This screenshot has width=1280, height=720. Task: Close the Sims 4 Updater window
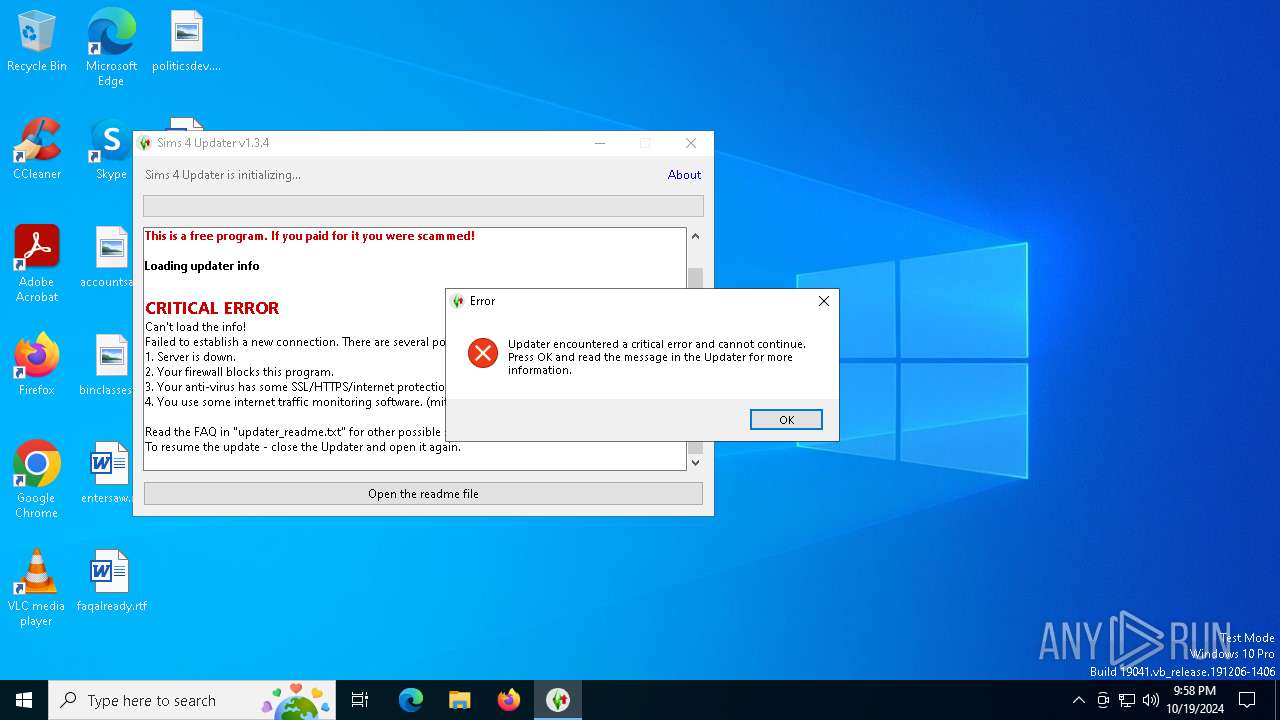pyautogui.click(x=691, y=143)
